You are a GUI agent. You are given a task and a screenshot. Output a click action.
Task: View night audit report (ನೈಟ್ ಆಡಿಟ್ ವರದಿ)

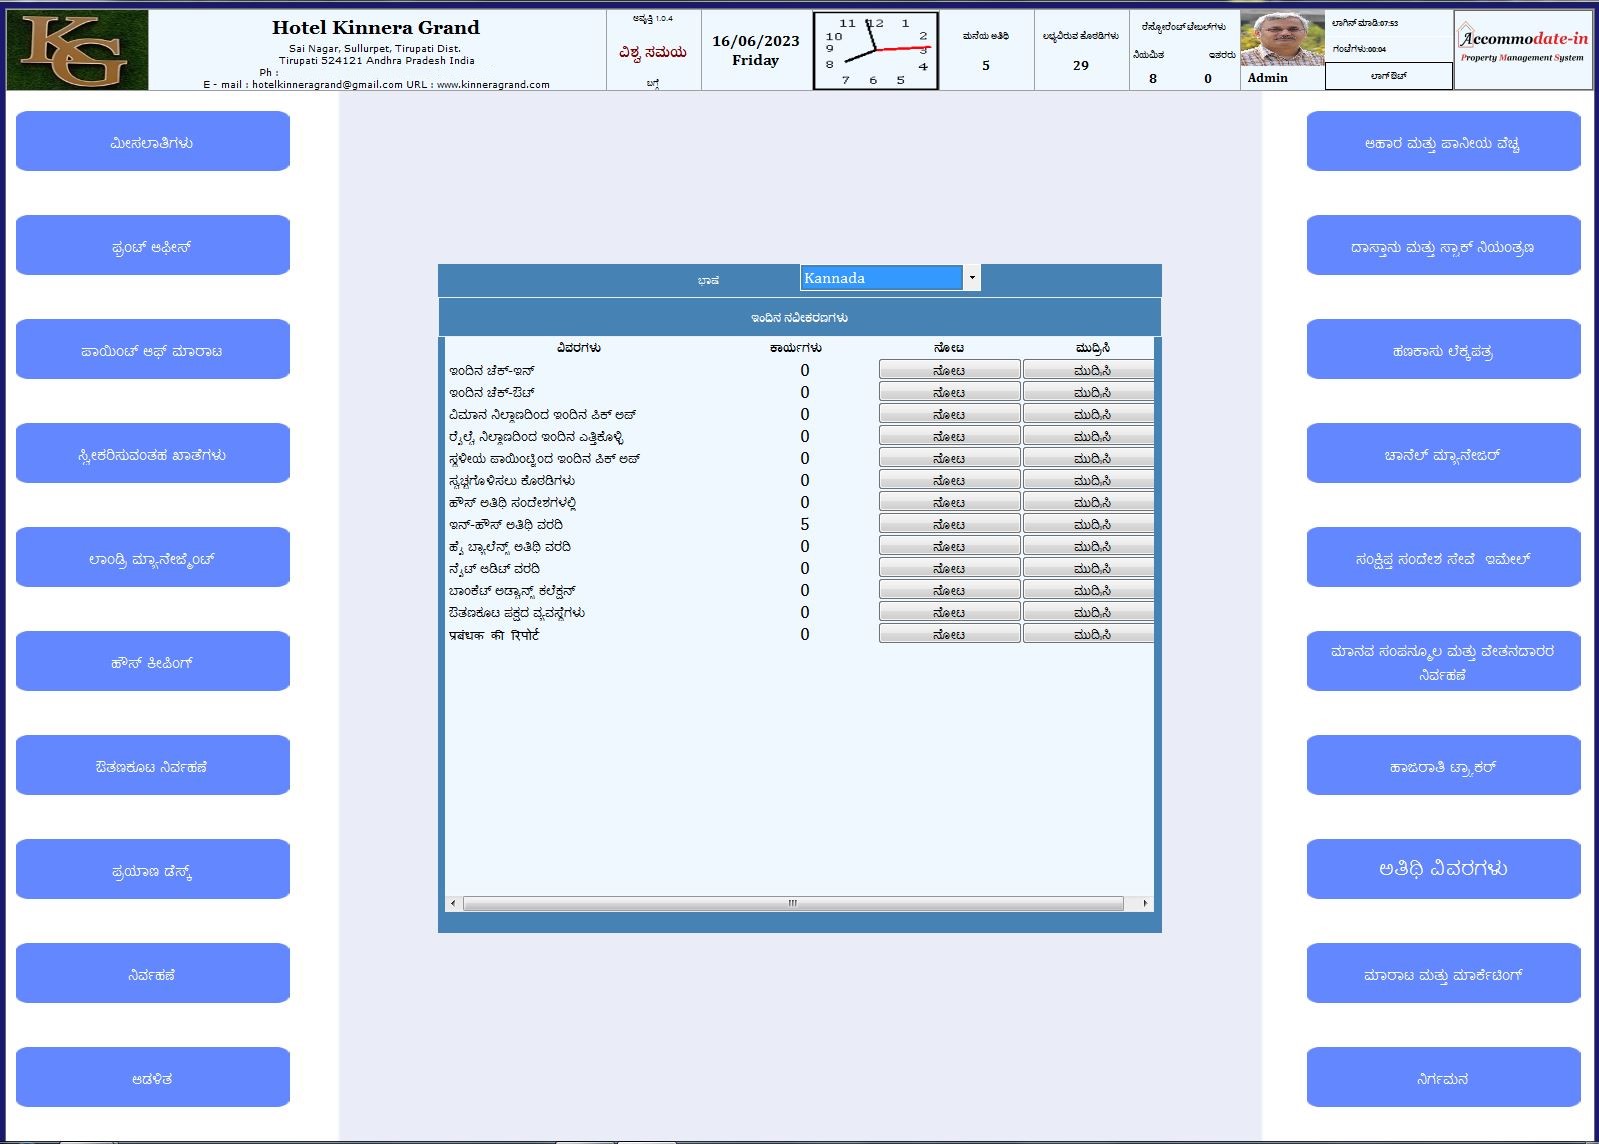click(x=949, y=568)
